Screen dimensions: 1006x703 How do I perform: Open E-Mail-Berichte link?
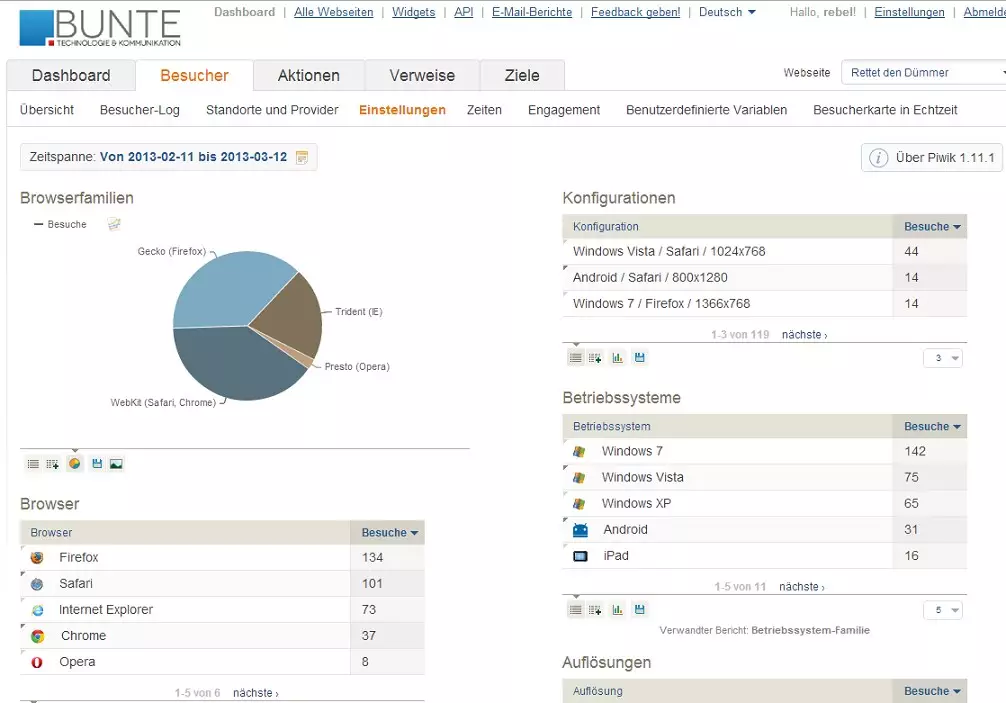(532, 12)
